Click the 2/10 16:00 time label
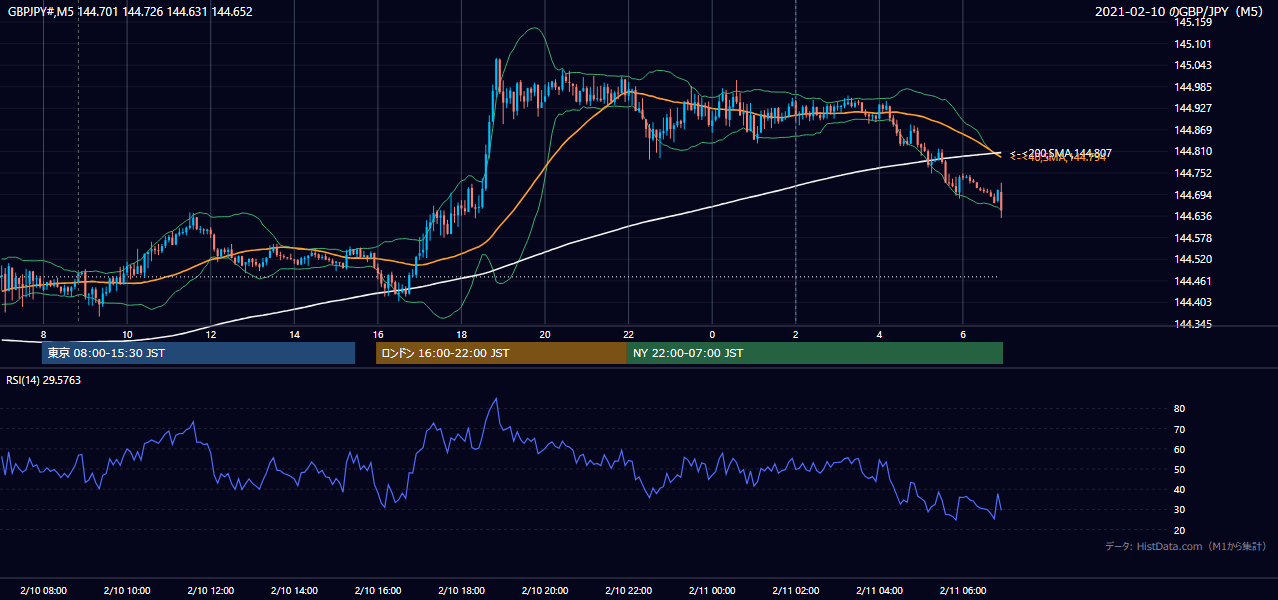Image resolution: width=1278 pixels, height=600 pixels. click(377, 591)
